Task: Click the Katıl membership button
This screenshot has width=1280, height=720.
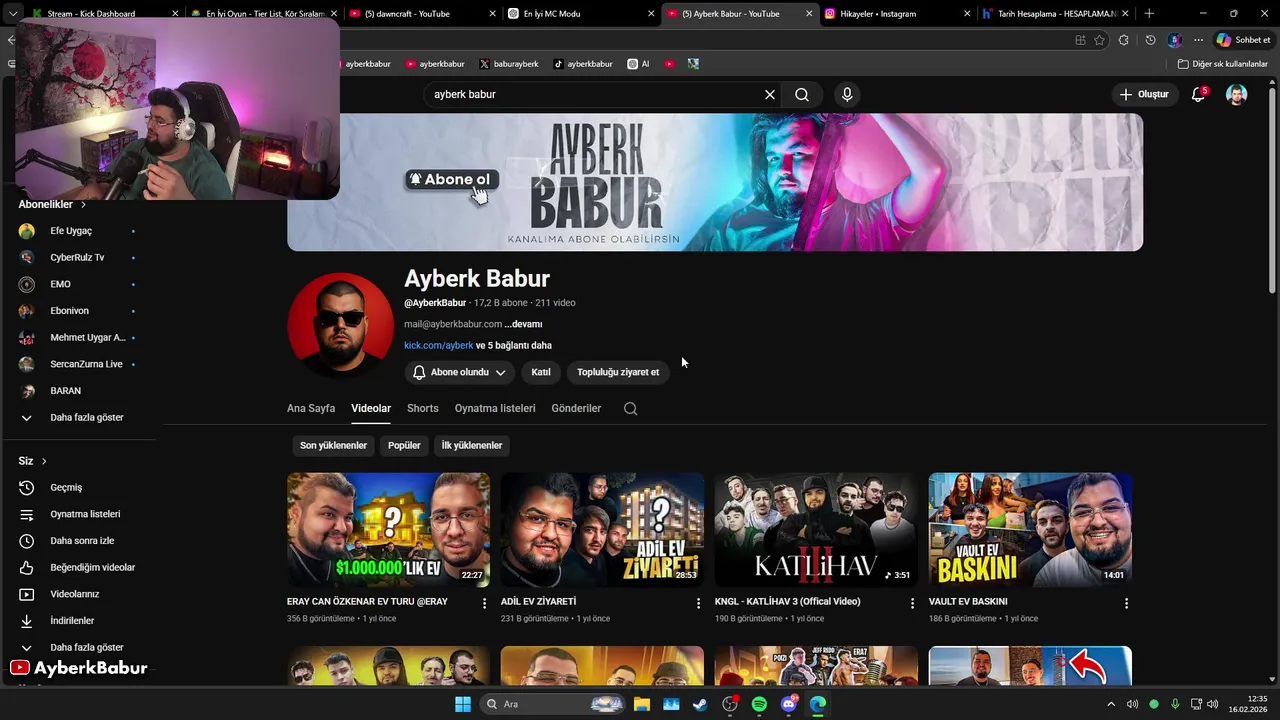Action: 541,372
